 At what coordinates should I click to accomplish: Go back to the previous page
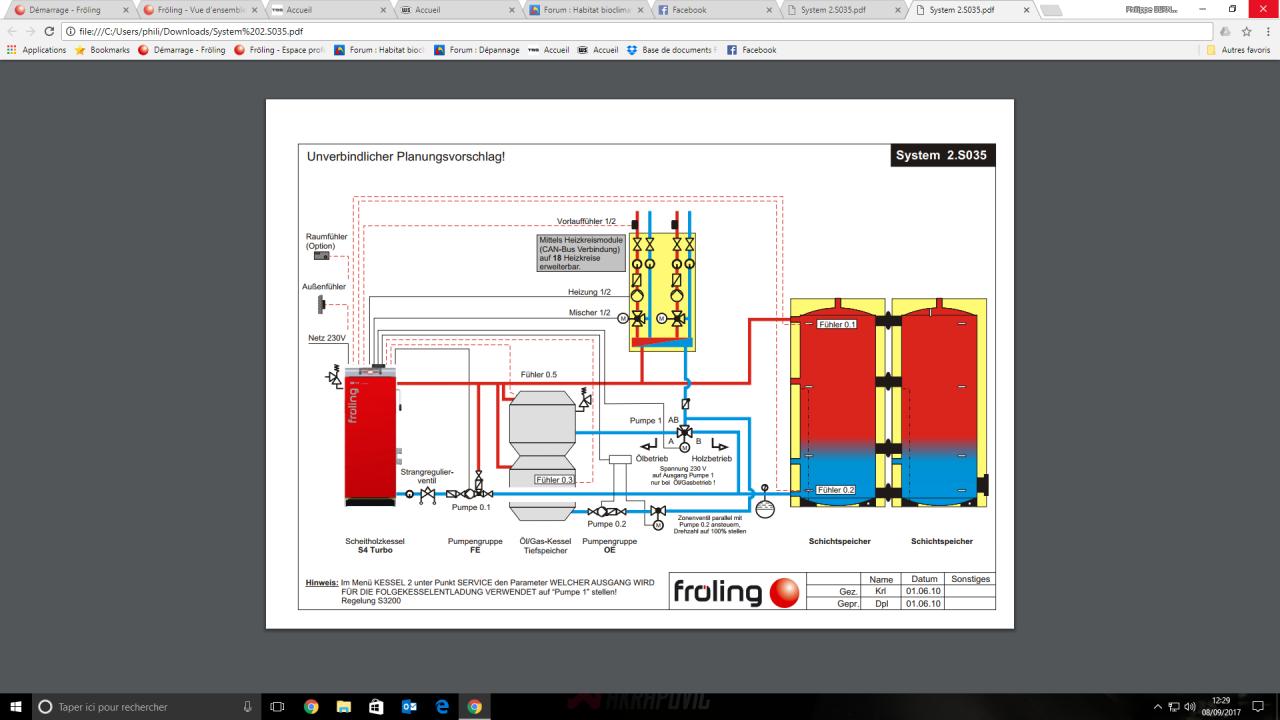point(13,31)
